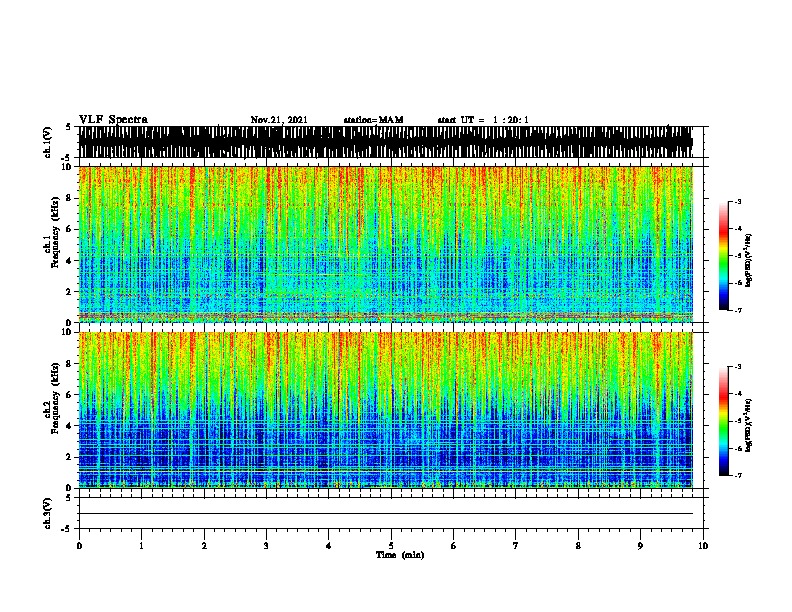This screenshot has width=792, height=612.
Task: Click time axis tick label "3"
Action: coord(266,546)
